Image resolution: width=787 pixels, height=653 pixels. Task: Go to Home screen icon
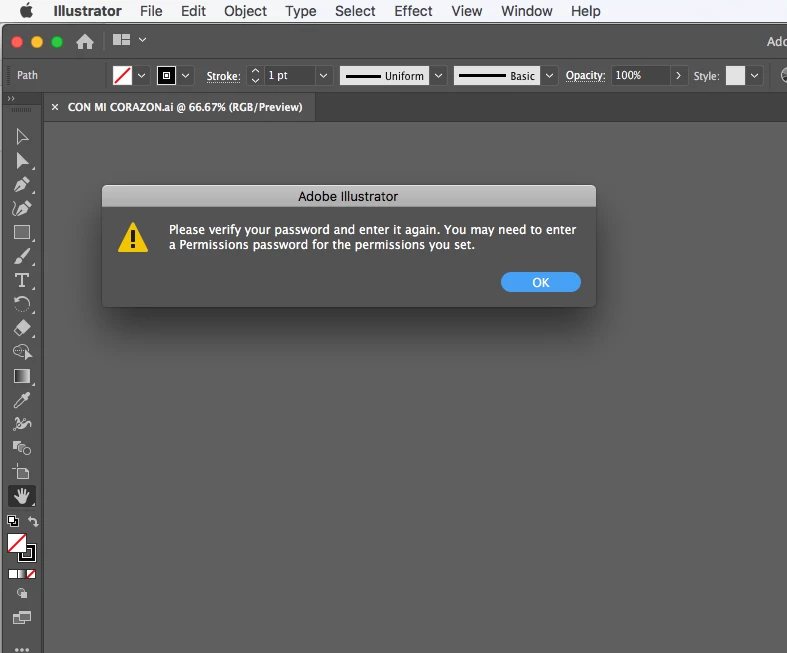[x=85, y=41]
